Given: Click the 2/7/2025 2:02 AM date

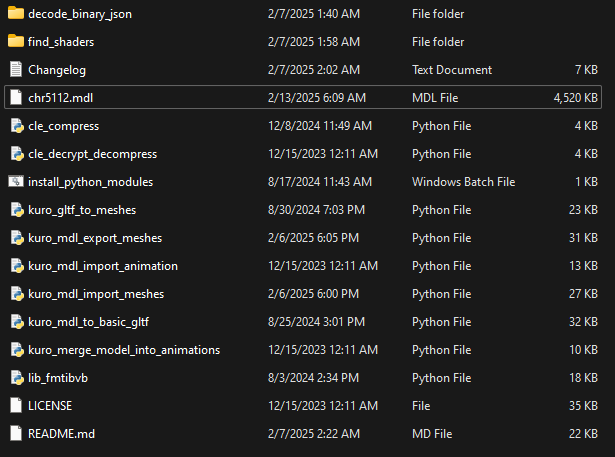Looking at the screenshot, I should [314, 70].
